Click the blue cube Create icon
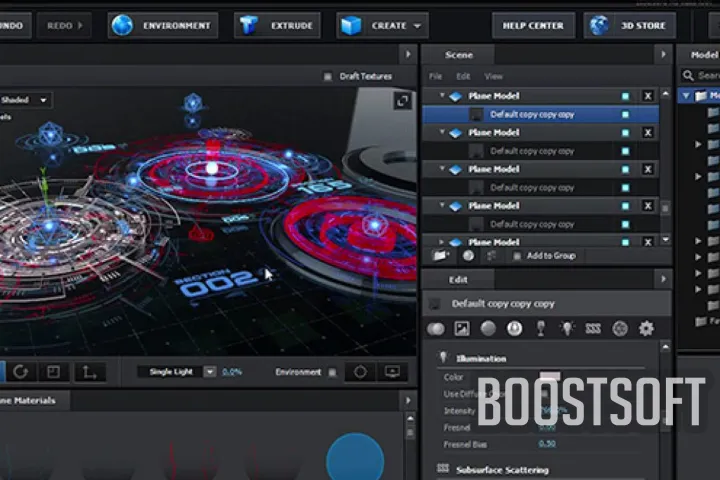Screen dimensions: 720x480 351,25
